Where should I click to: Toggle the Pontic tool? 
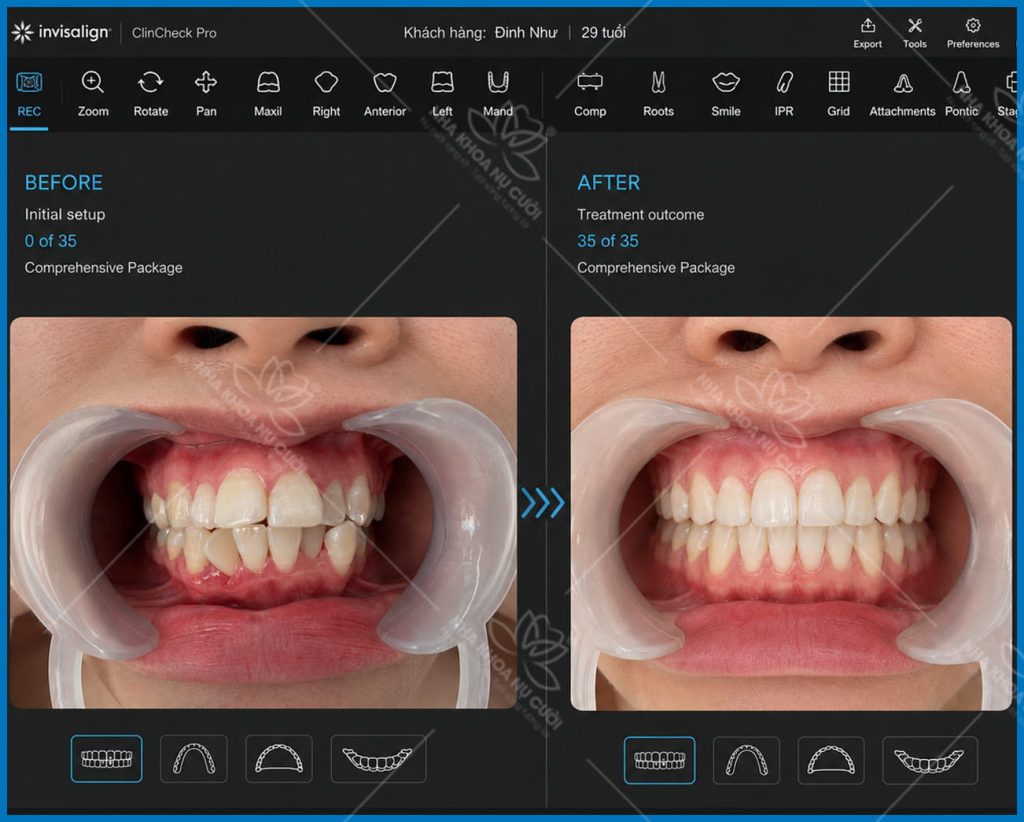pos(961,95)
